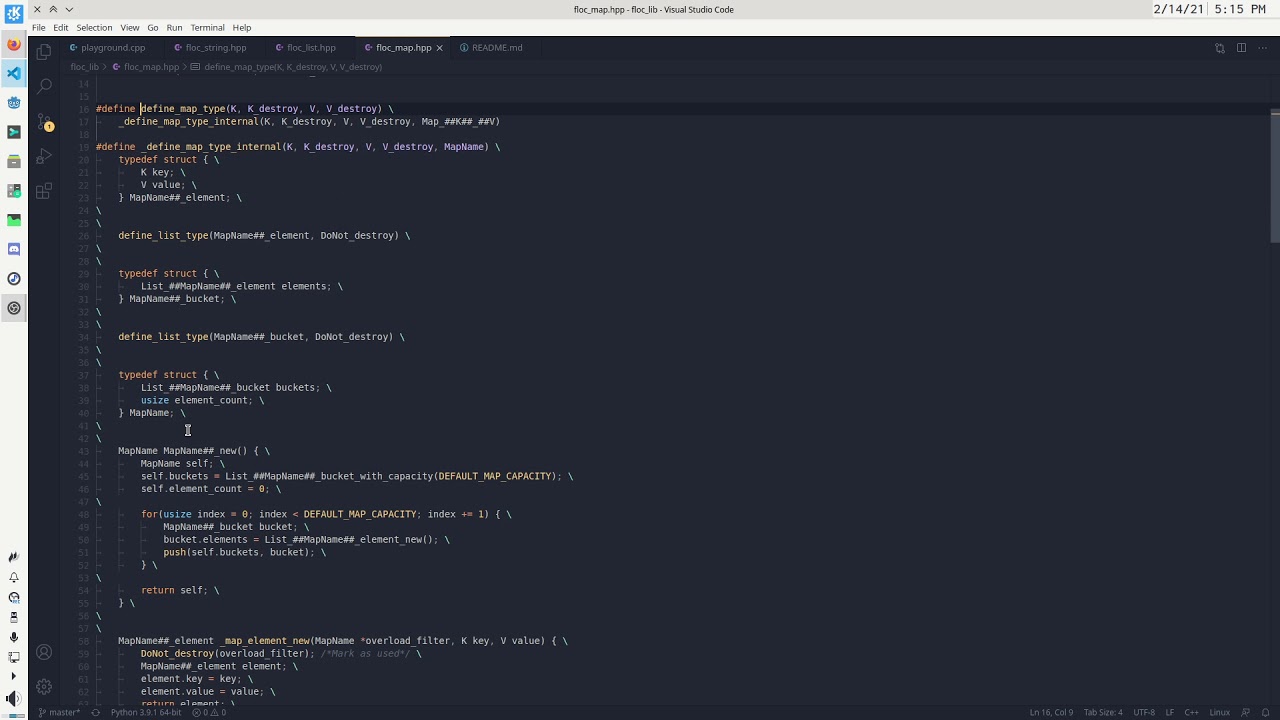
Task: Open the errors and warnings Problems indicator
Action: [x=210, y=713]
